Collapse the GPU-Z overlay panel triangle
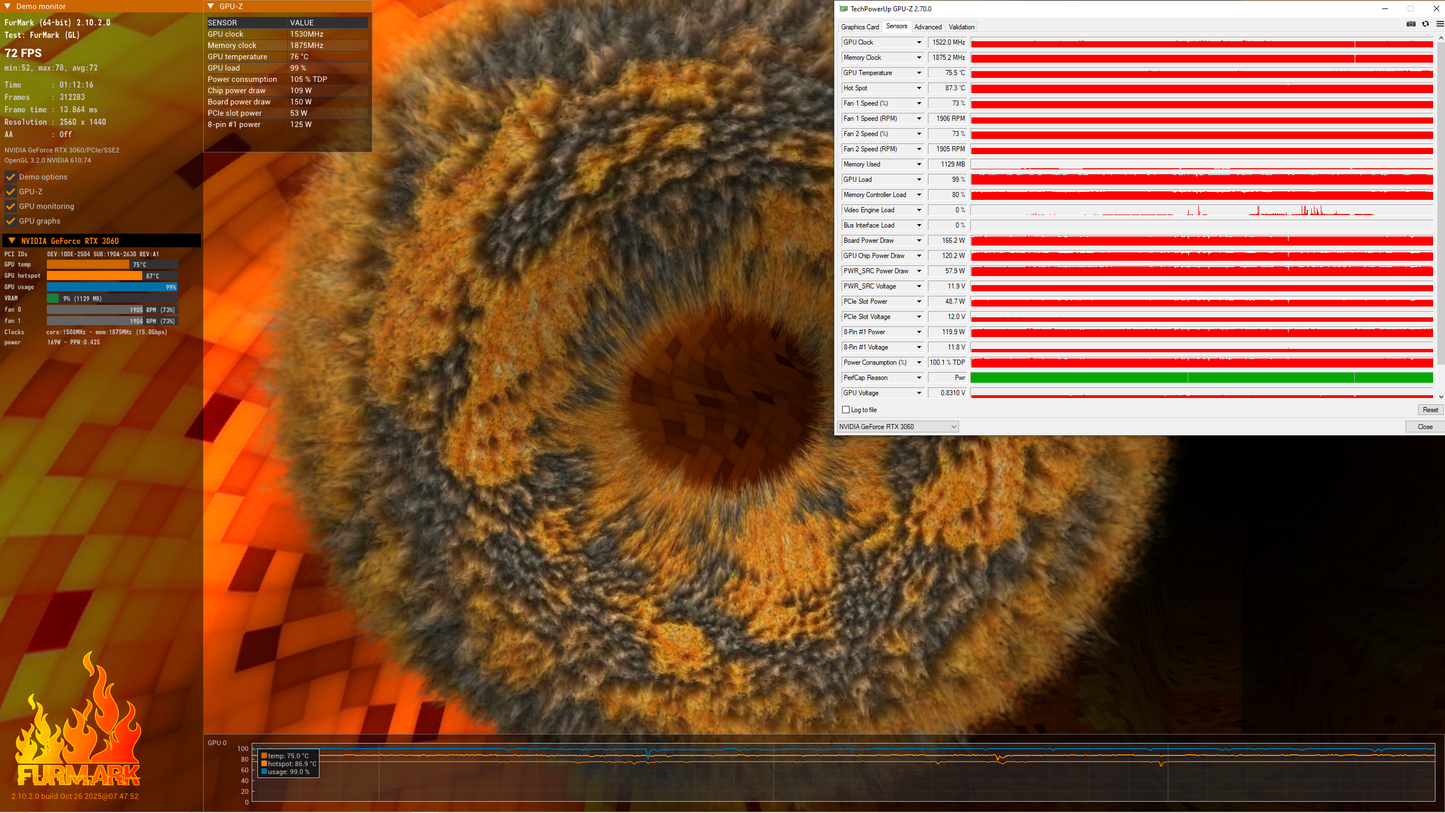Image resolution: width=1445 pixels, height=813 pixels. [x=211, y=6]
